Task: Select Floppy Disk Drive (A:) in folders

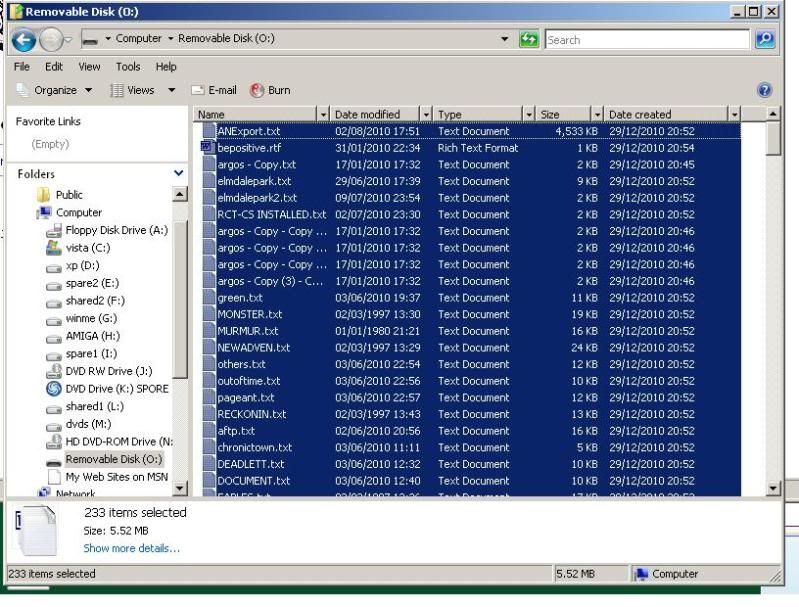Action: click(x=116, y=230)
